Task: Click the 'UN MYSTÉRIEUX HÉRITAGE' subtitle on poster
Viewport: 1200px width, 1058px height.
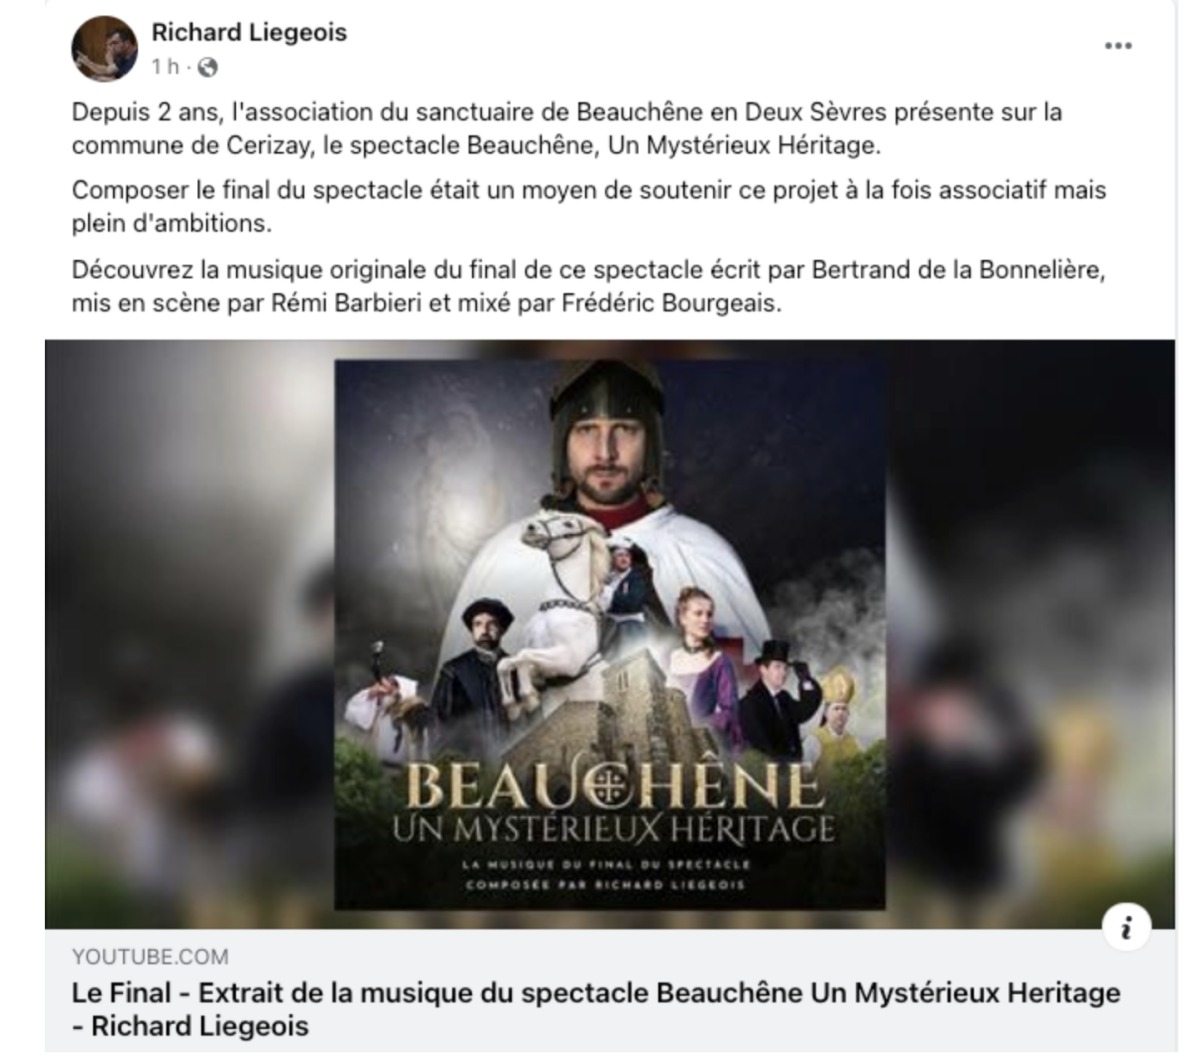Action: pyautogui.click(x=612, y=829)
